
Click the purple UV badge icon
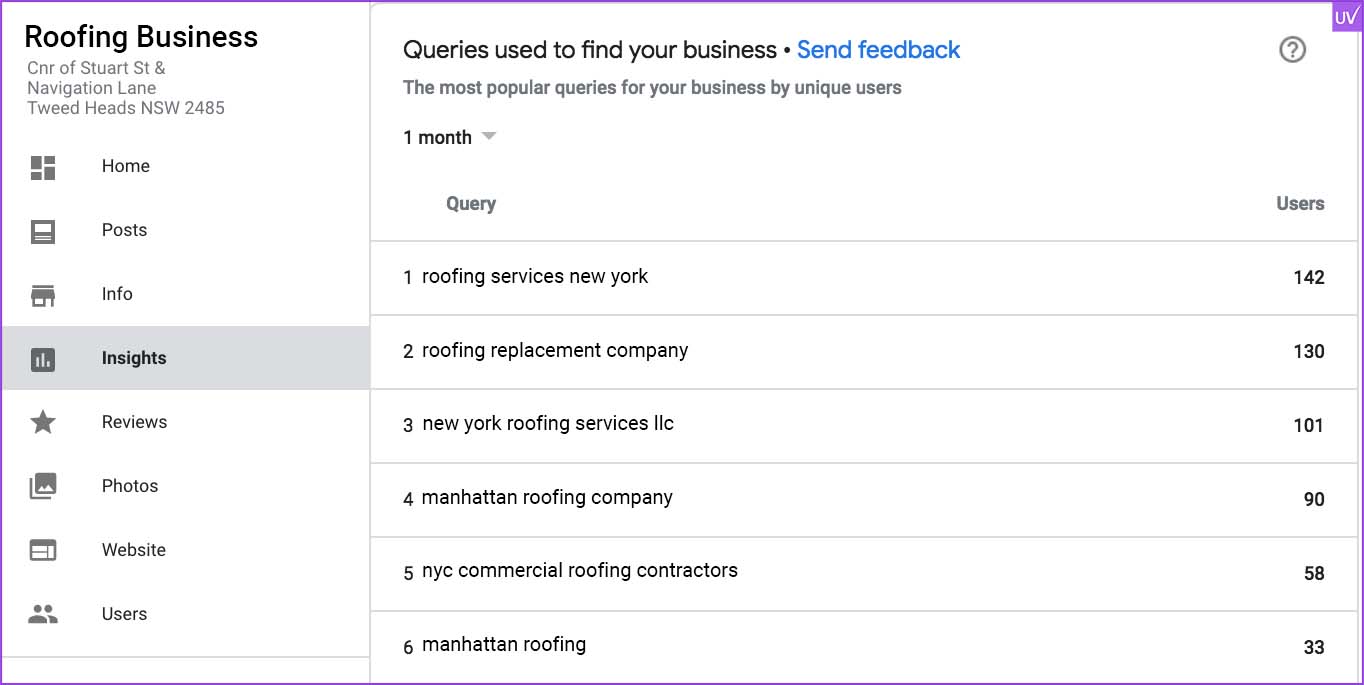1347,17
